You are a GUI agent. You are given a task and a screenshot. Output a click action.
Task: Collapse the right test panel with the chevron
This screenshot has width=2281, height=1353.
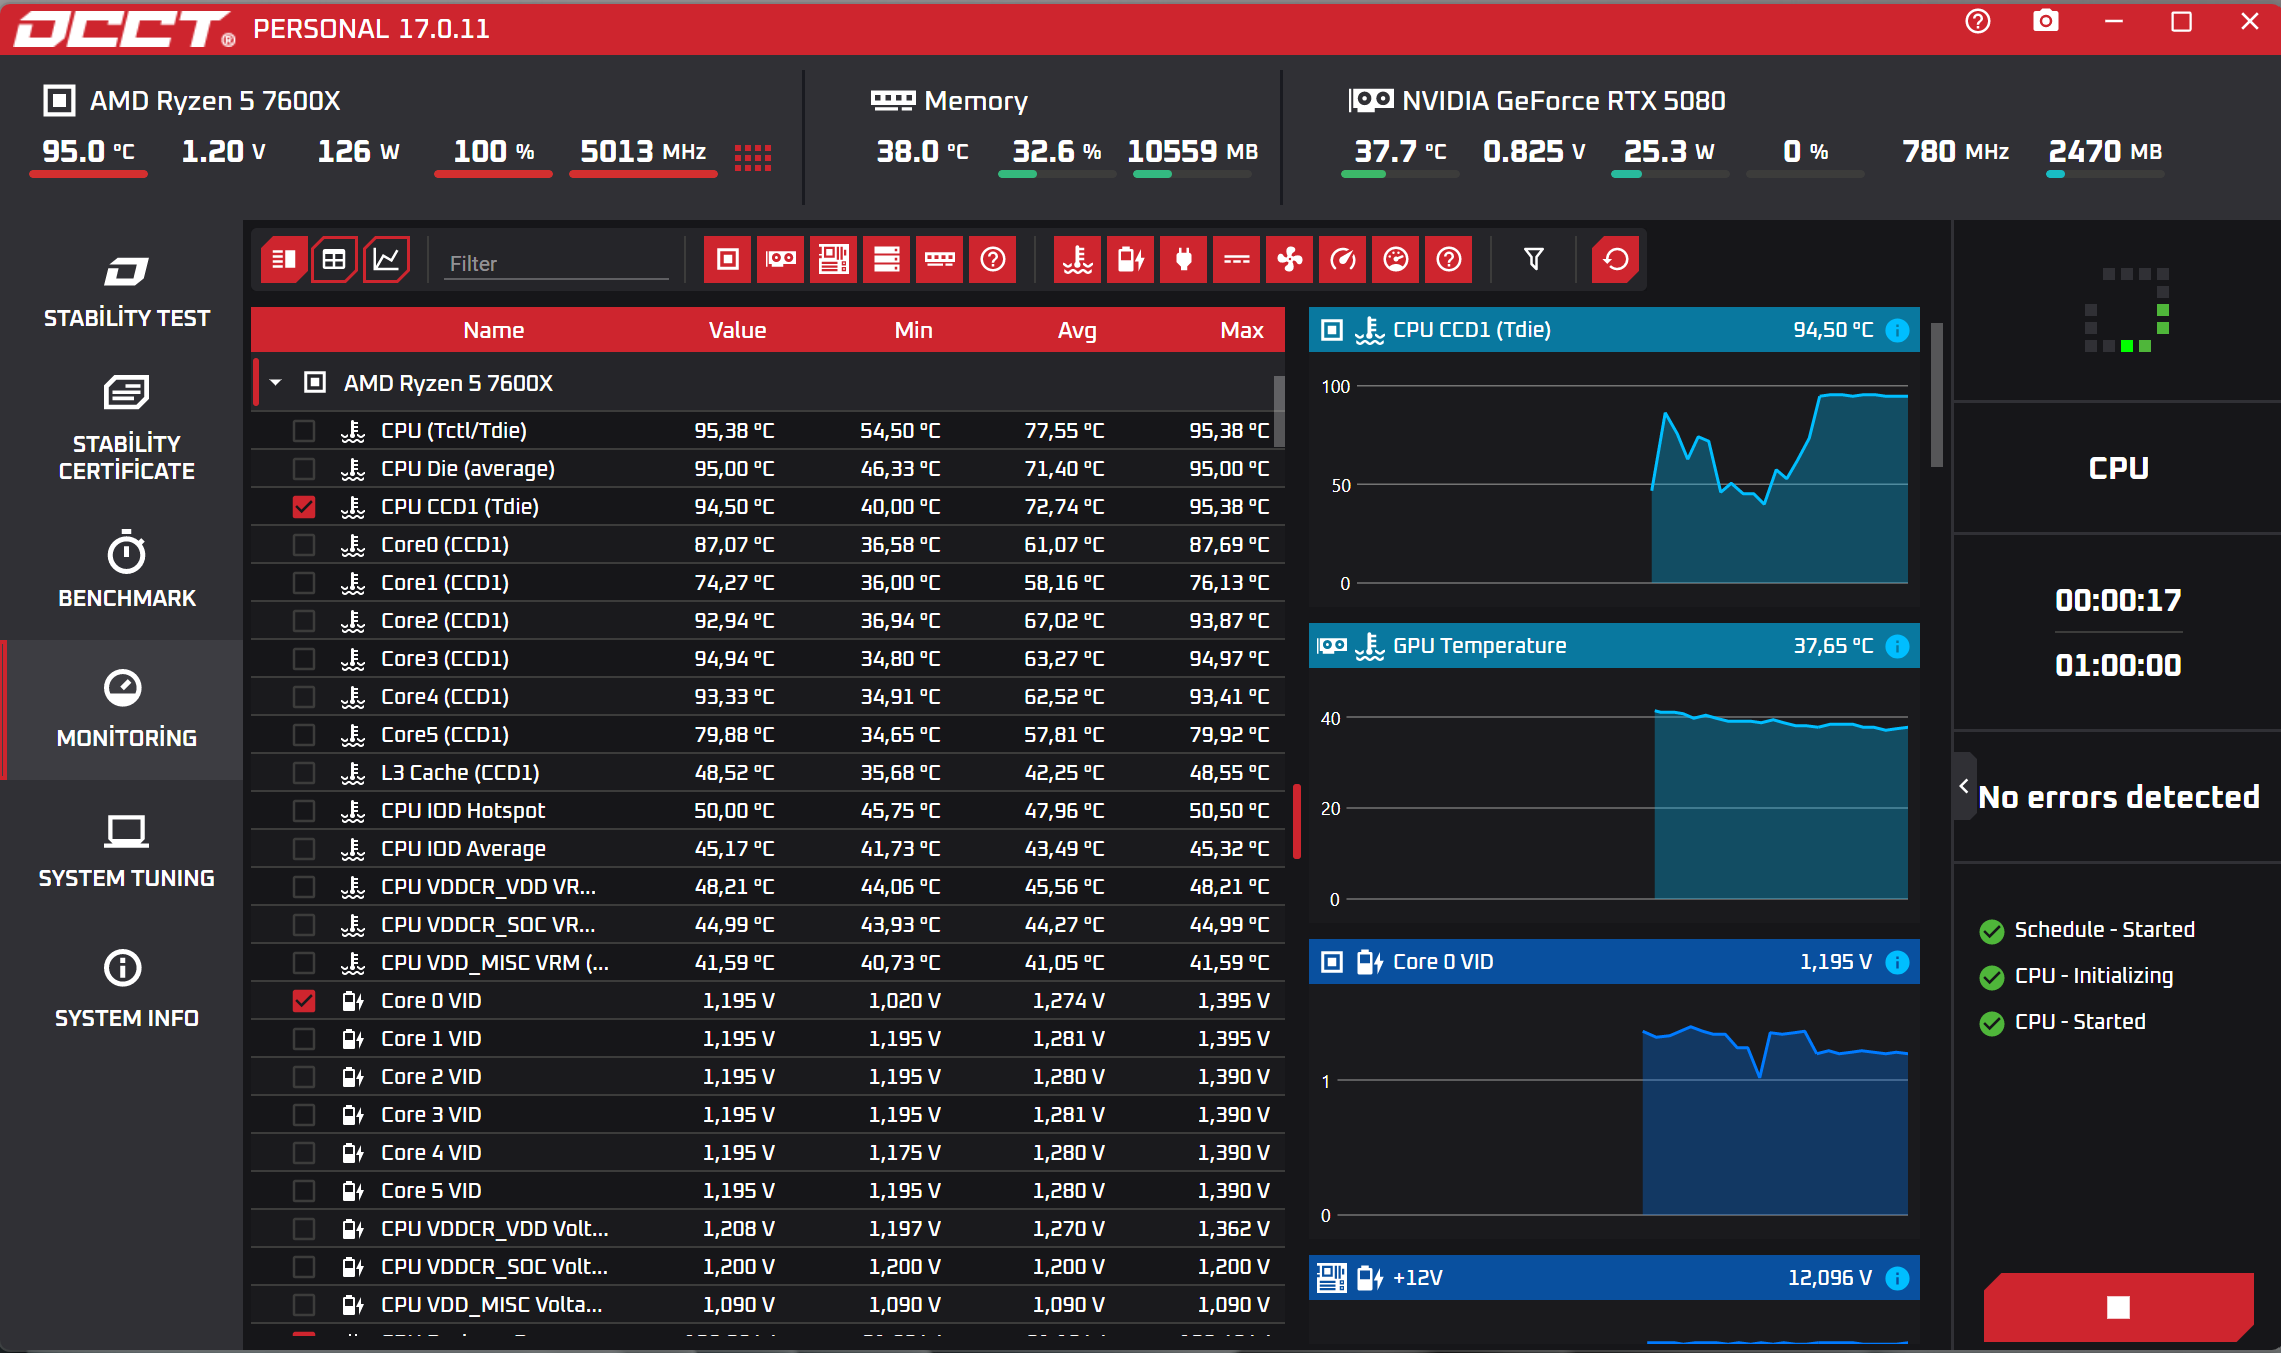1964,786
